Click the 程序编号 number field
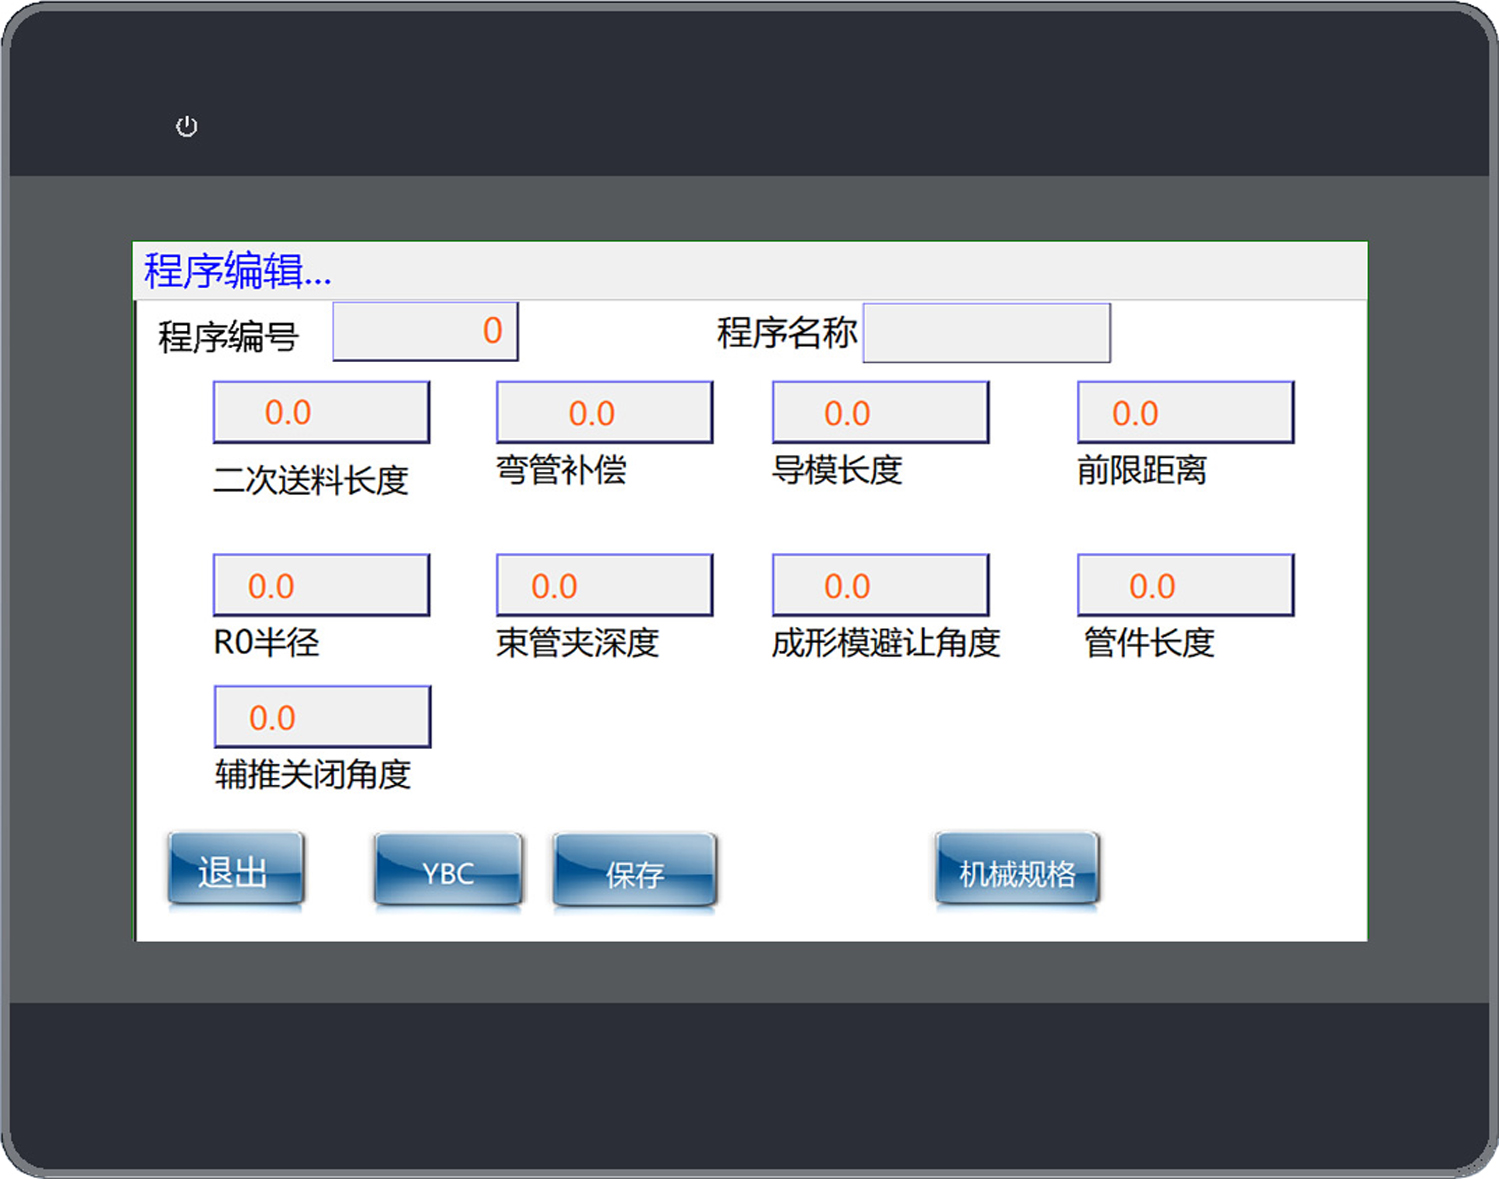This screenshot has width=1499, height=1179. coord(425,331)
